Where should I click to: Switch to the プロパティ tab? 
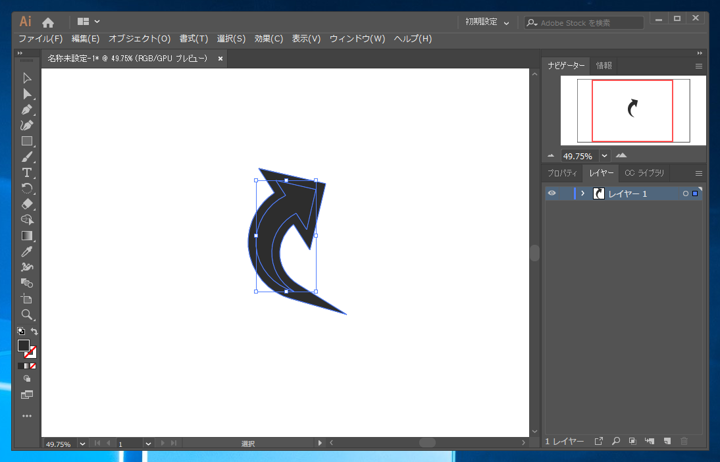click(x=562, y=173)
